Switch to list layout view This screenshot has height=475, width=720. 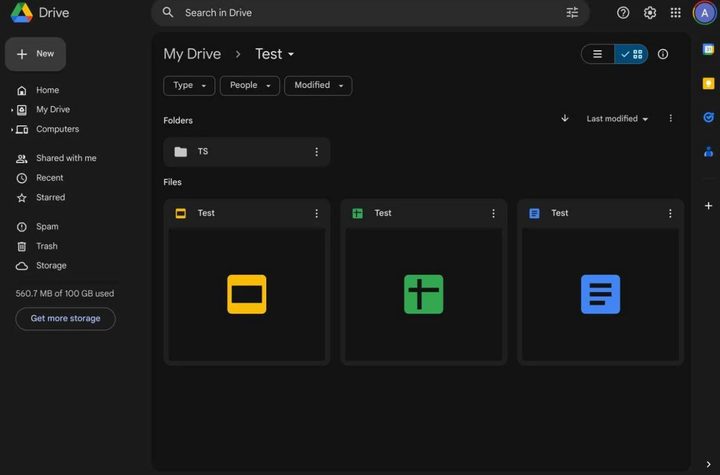coord(598,54)
